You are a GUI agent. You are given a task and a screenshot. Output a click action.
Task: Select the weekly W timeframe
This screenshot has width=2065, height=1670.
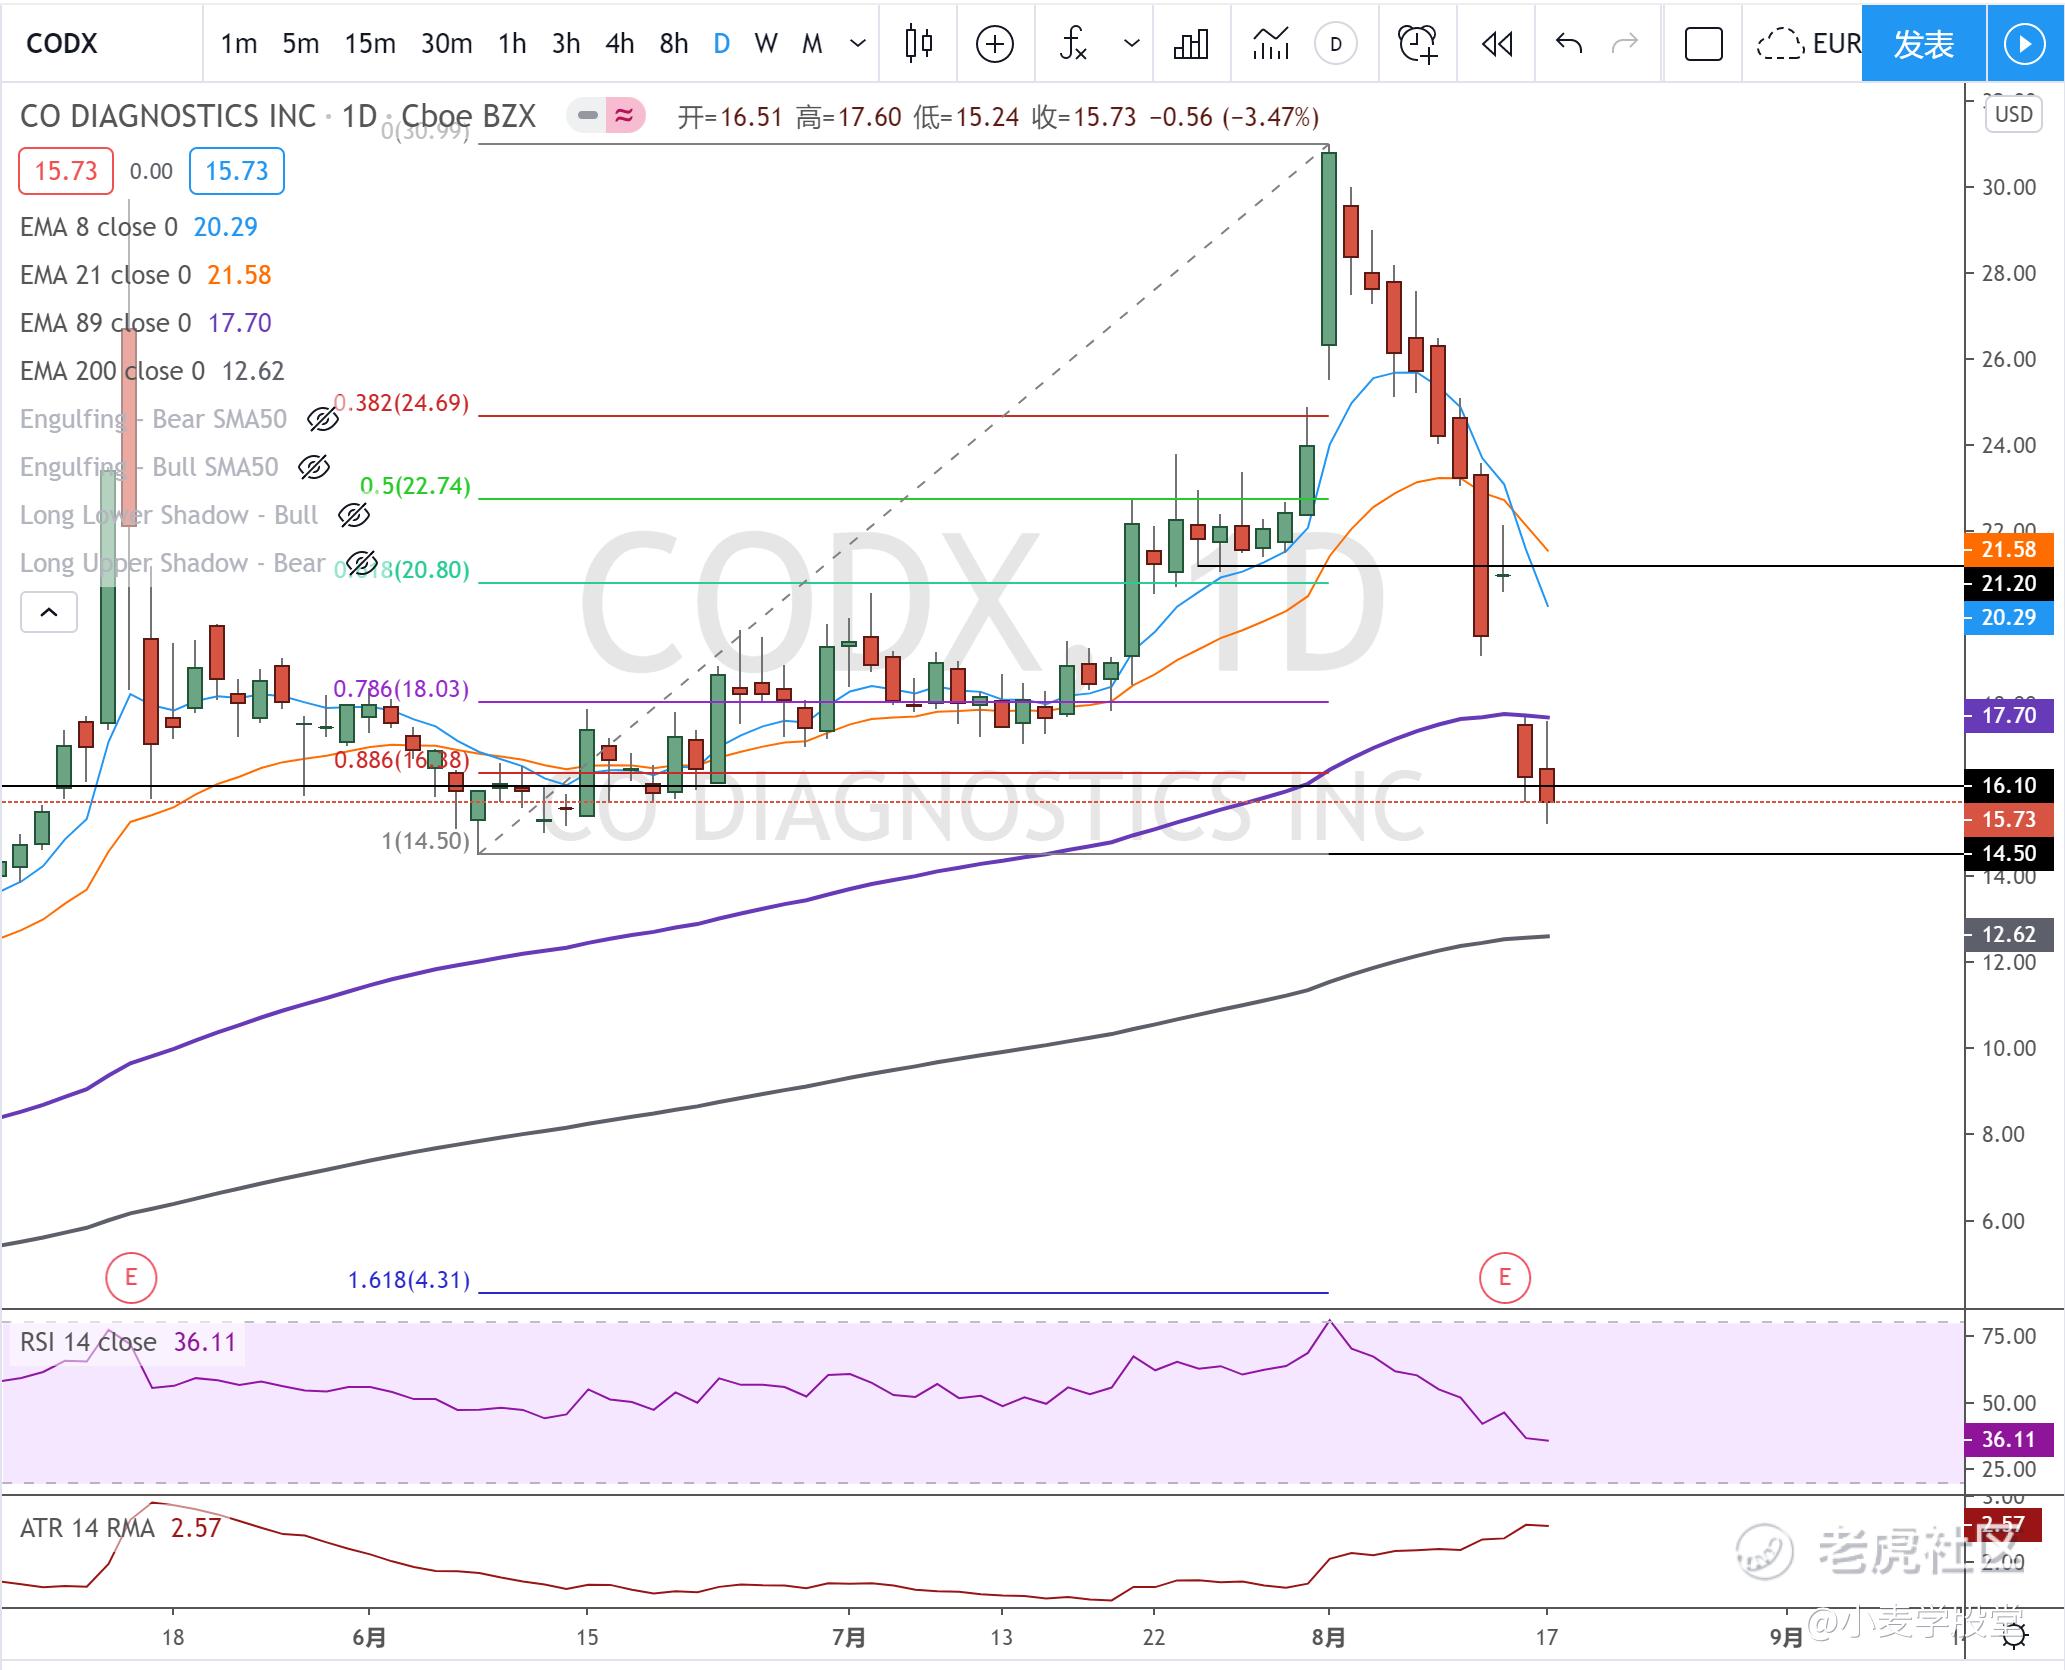[x=765, y=43]
